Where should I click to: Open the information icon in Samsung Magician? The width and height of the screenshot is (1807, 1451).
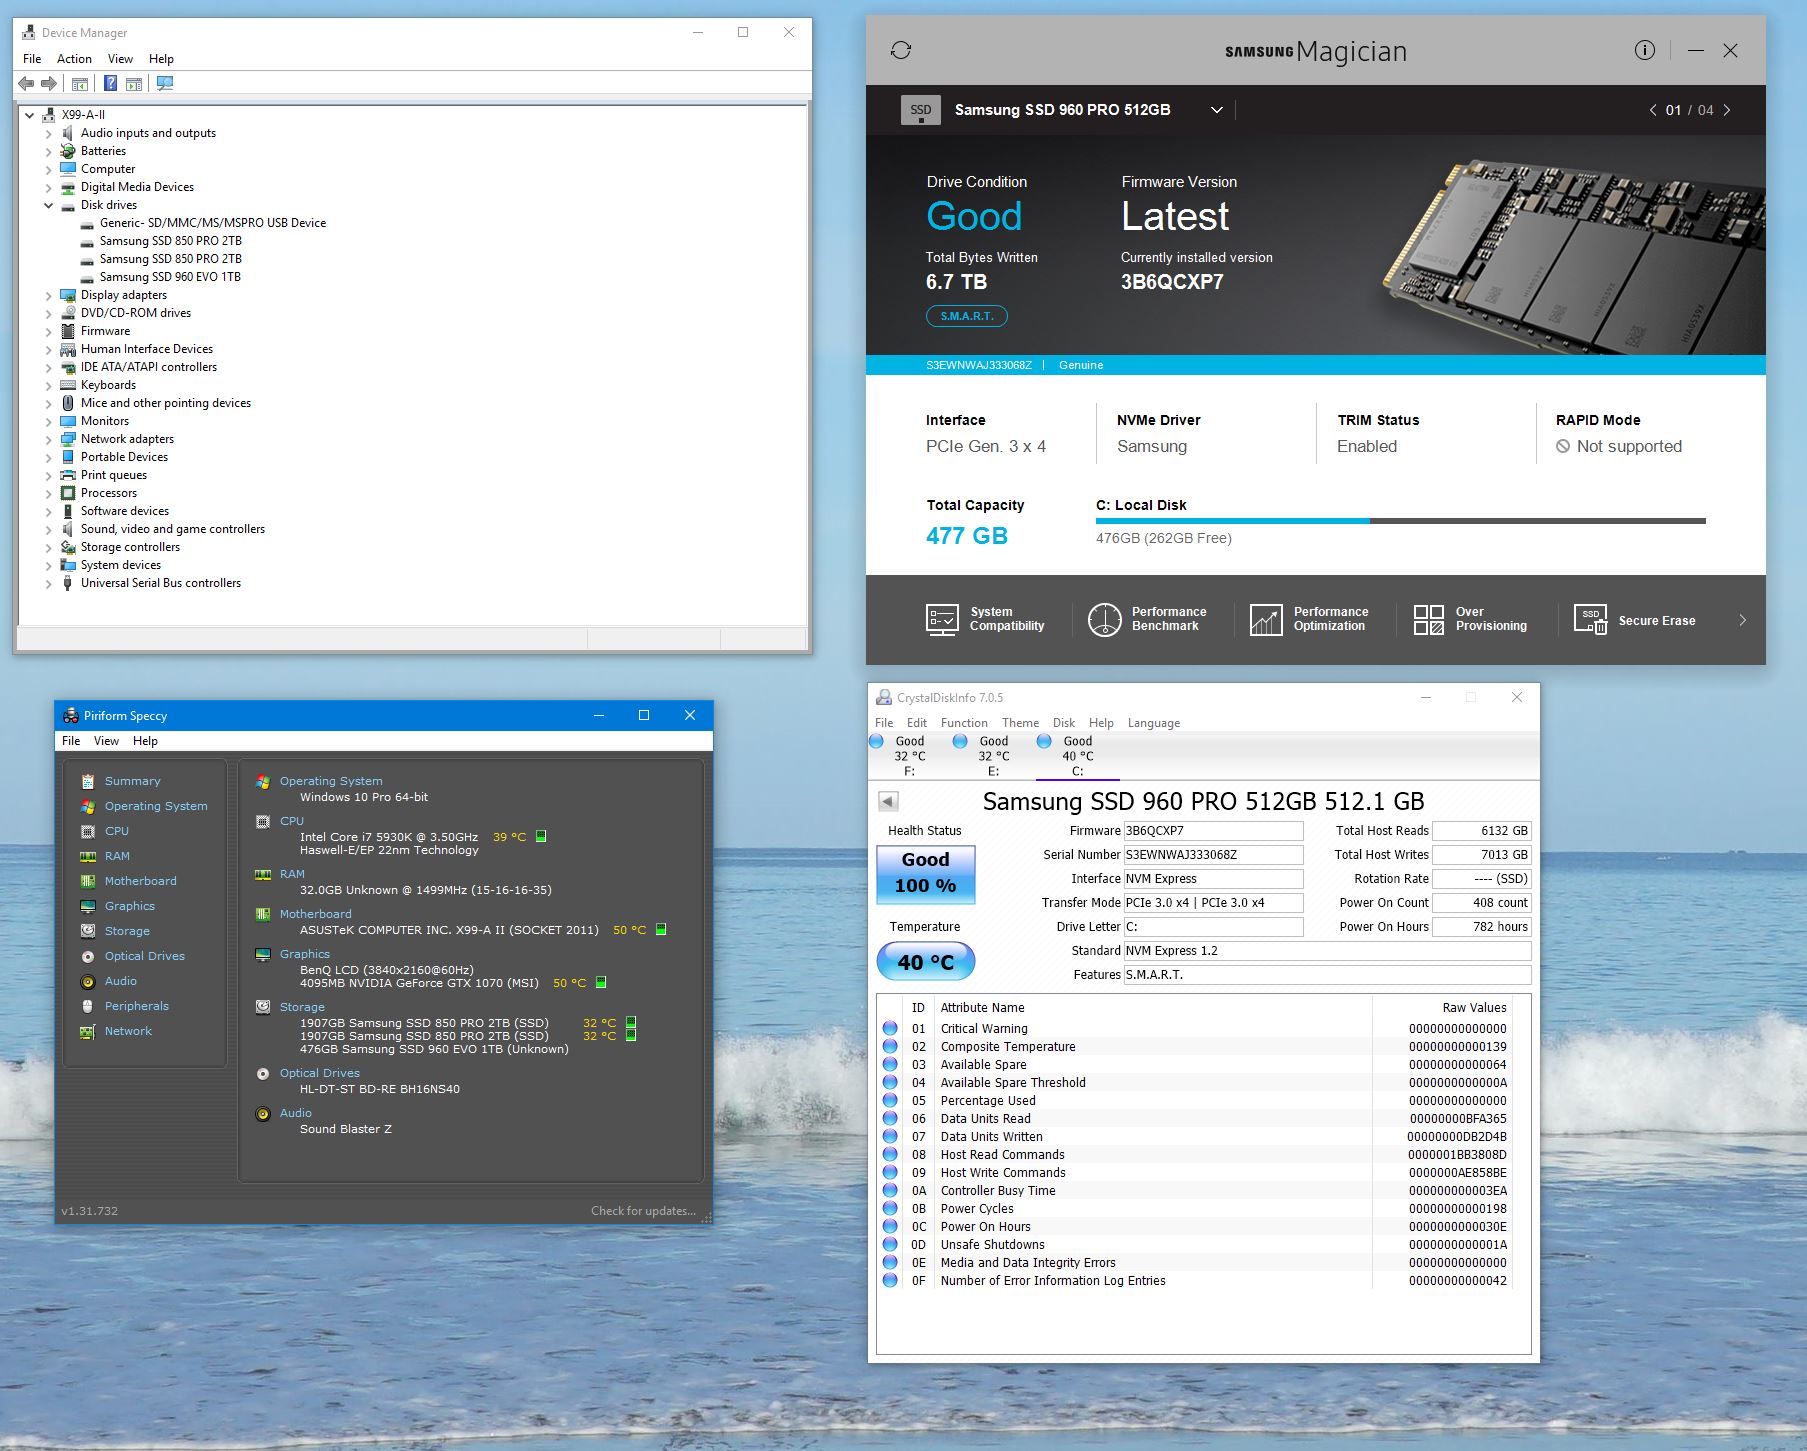pyautogui.click(x=1645, y=50)
